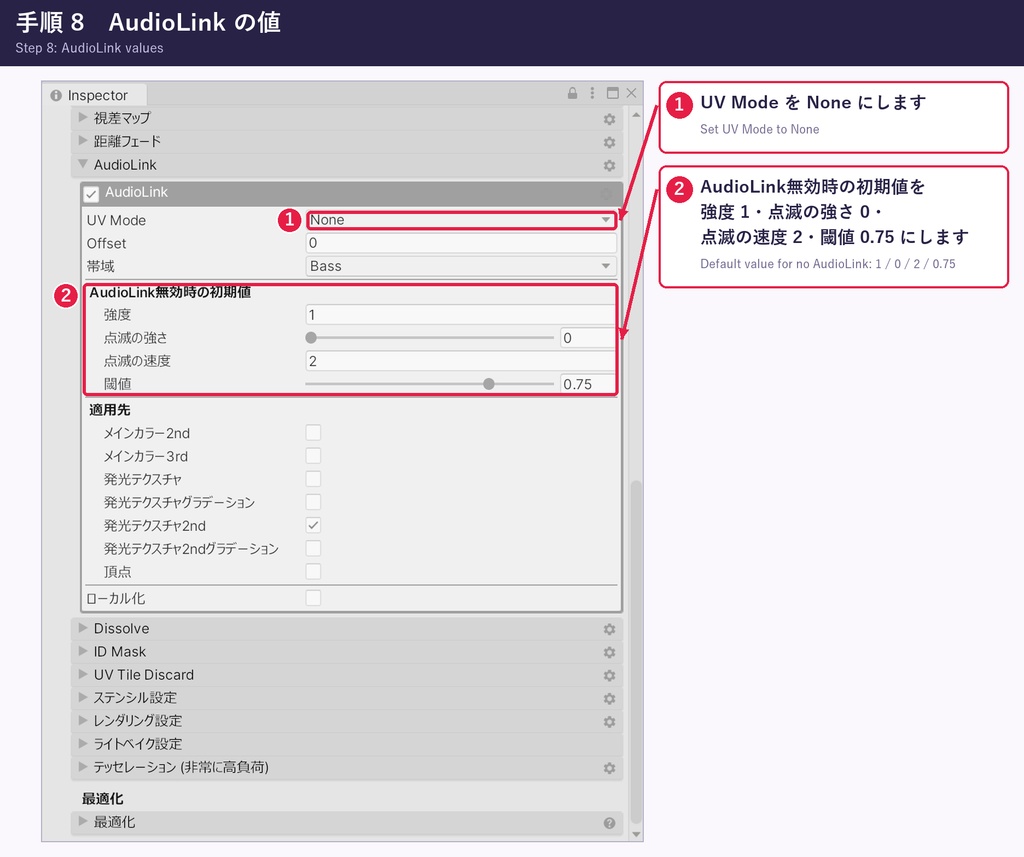
Task: Expand the レンダリング設定 section
Action: [x=83, y=720]
